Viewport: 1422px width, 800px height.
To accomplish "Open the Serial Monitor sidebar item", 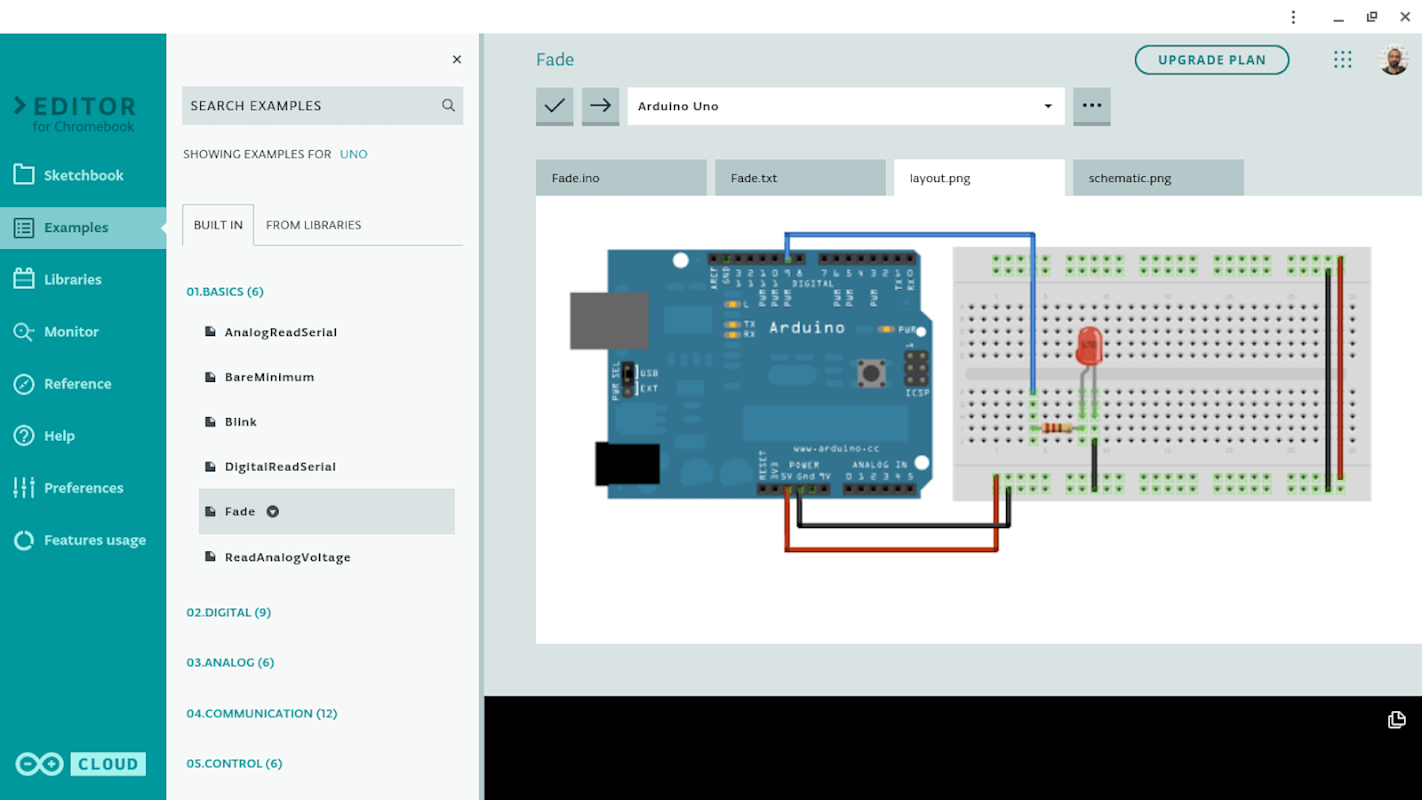I will (71, 332).
